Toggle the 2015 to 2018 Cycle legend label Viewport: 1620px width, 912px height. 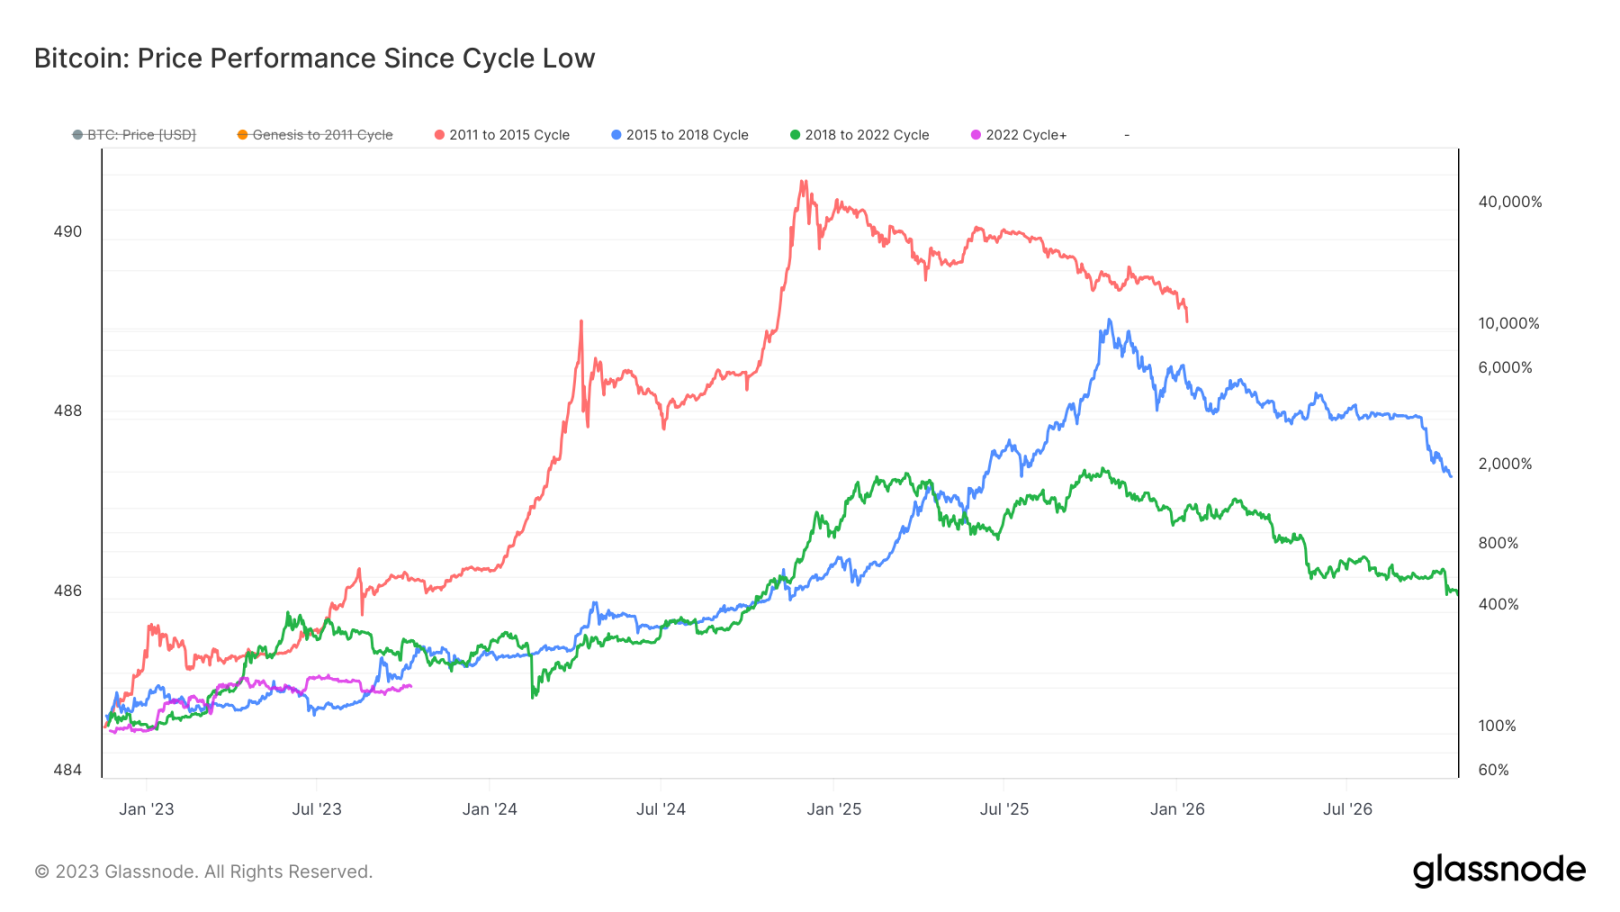(687, 135)
